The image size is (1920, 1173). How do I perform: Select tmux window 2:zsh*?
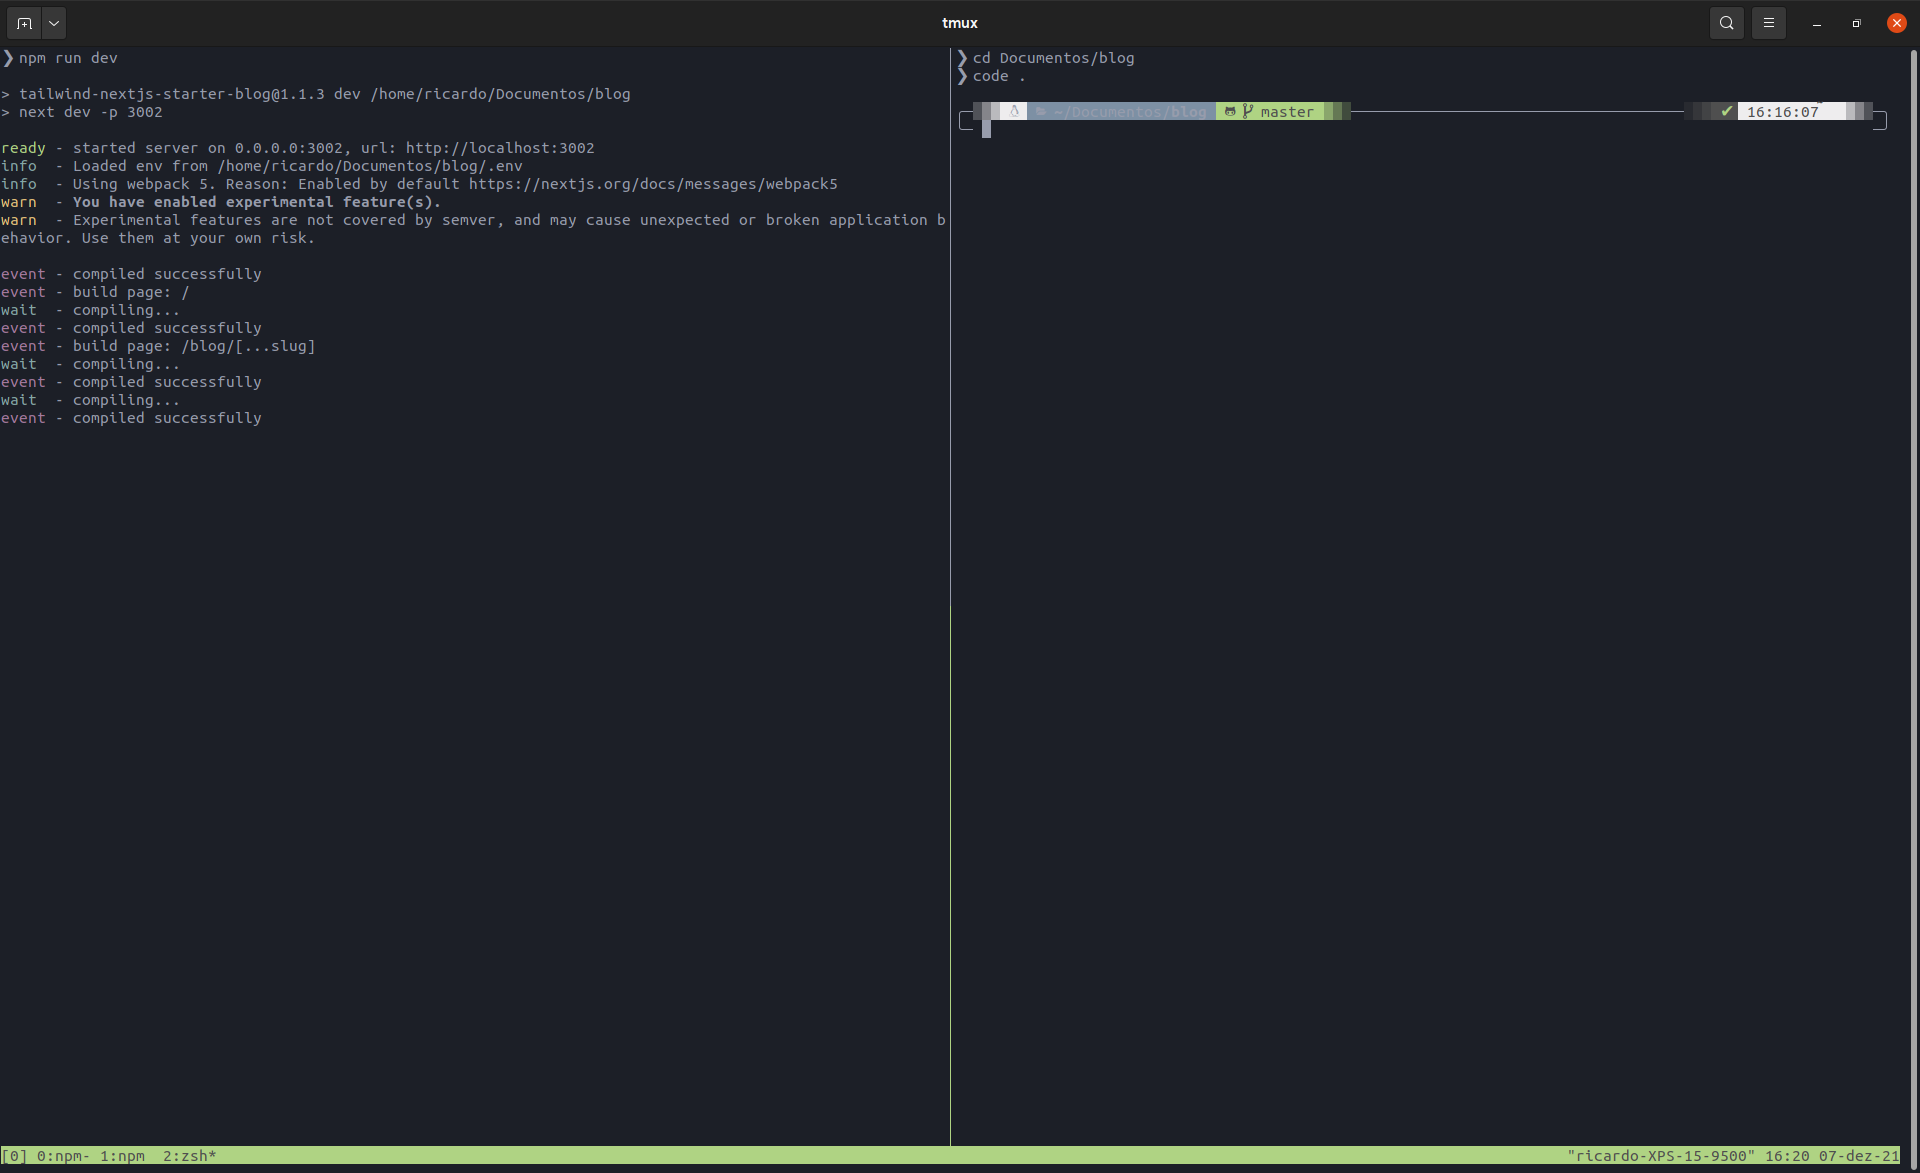[190, 1156]
